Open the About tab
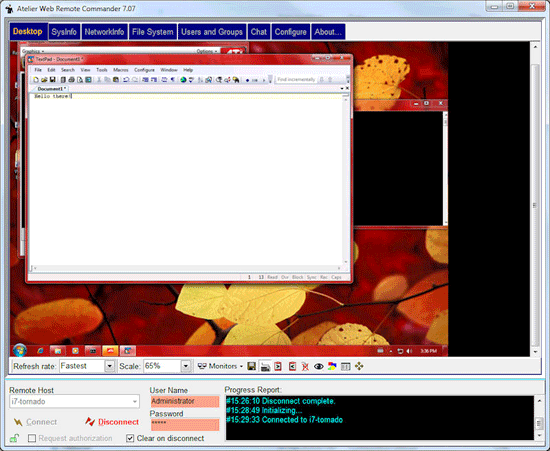The height and width of the screenshot is (451, 550). (x=328, y=32)
